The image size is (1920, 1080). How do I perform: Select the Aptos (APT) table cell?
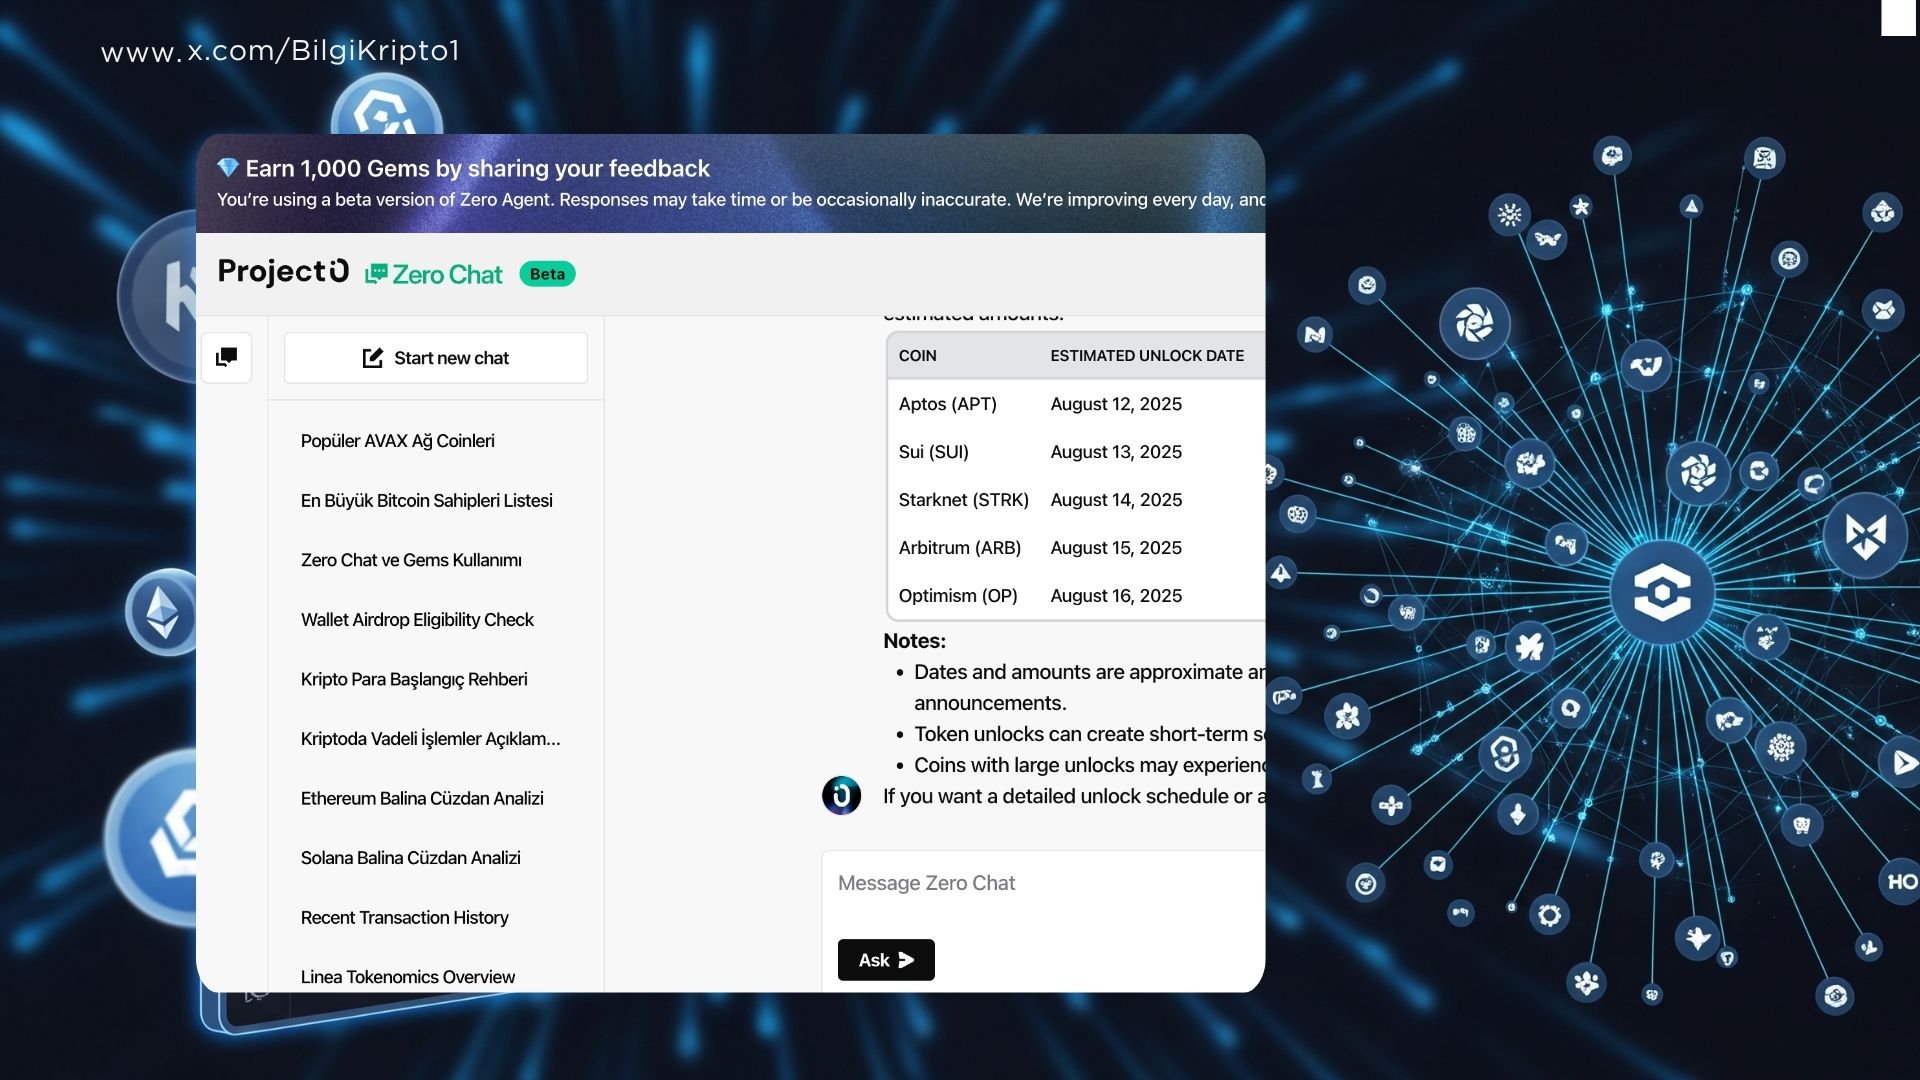[x=947, y=404]
